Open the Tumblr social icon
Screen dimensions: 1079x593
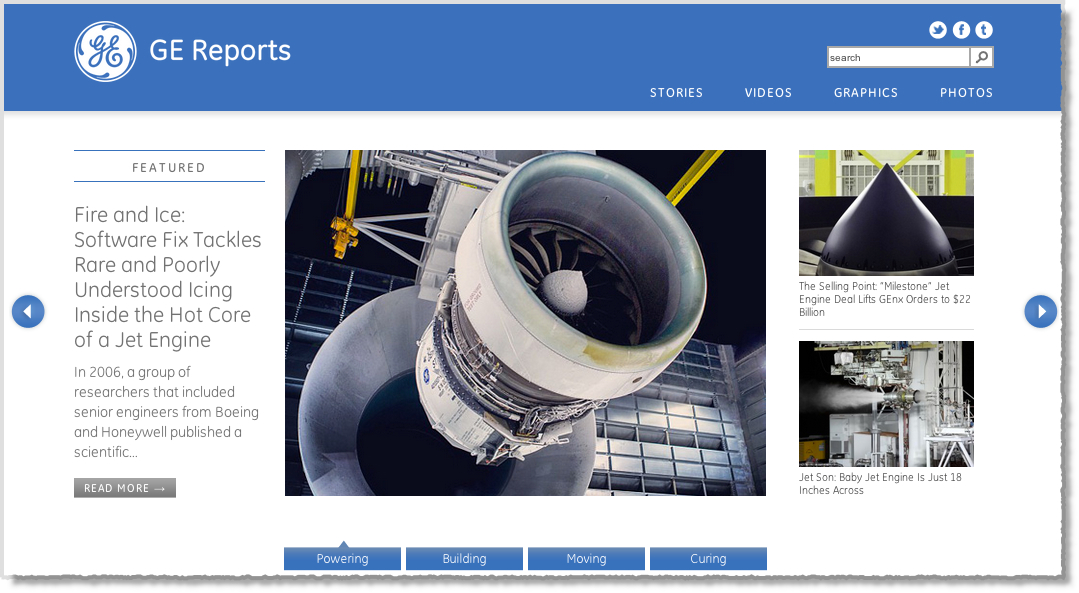pyautogui.click(x=984, y=30)
